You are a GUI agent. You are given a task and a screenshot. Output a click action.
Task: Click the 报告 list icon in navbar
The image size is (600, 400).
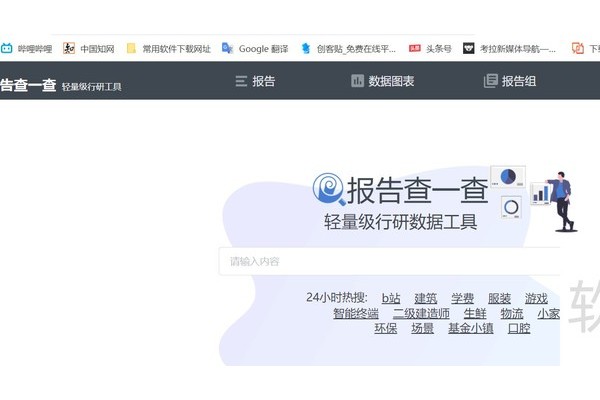click(241, 81)
